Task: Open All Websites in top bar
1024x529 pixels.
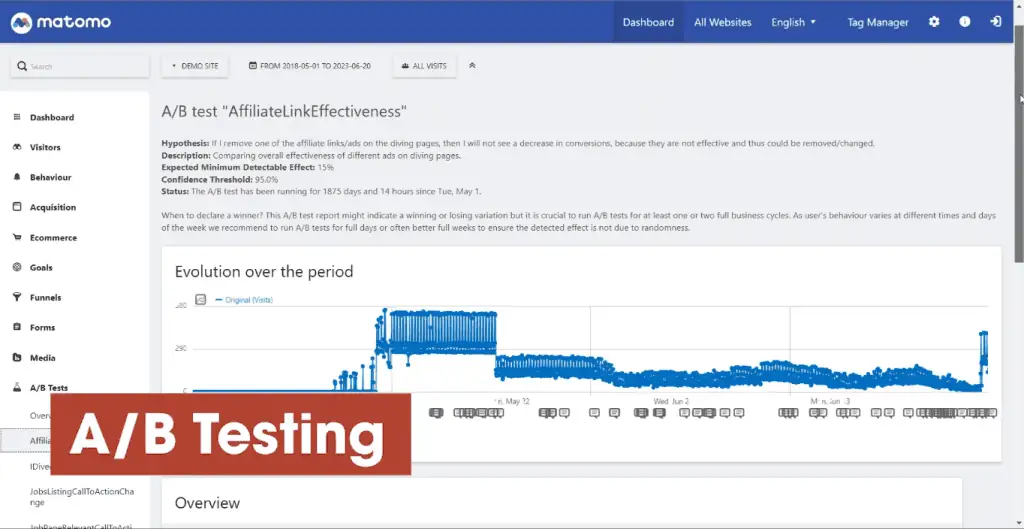Action: (722, 22)
